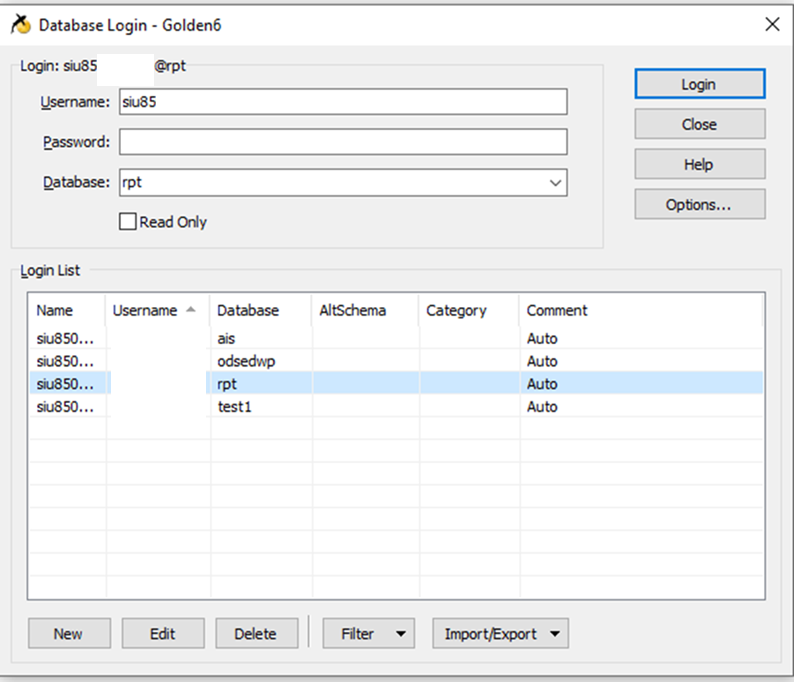The height and width of the screenshot is (682, 794).
Task: Click the Auto comment in the odsedwp row
Action: (542, 361)
